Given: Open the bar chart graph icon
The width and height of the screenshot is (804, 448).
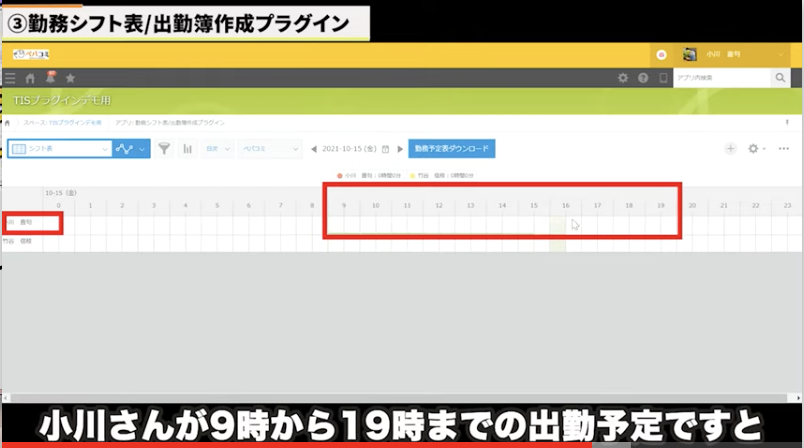Looking at the screenshot, I should point(186,149).
